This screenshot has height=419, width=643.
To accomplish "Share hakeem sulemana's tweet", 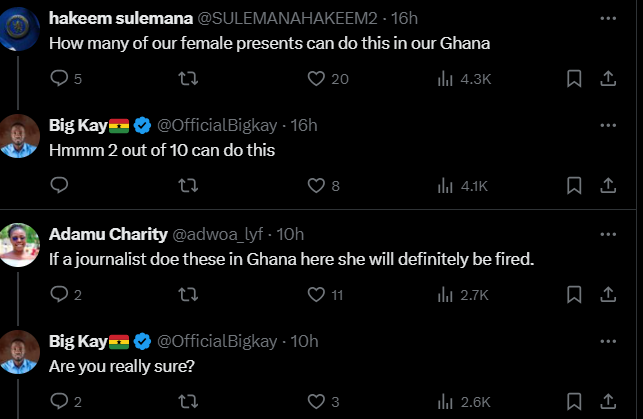I will 607,78.
